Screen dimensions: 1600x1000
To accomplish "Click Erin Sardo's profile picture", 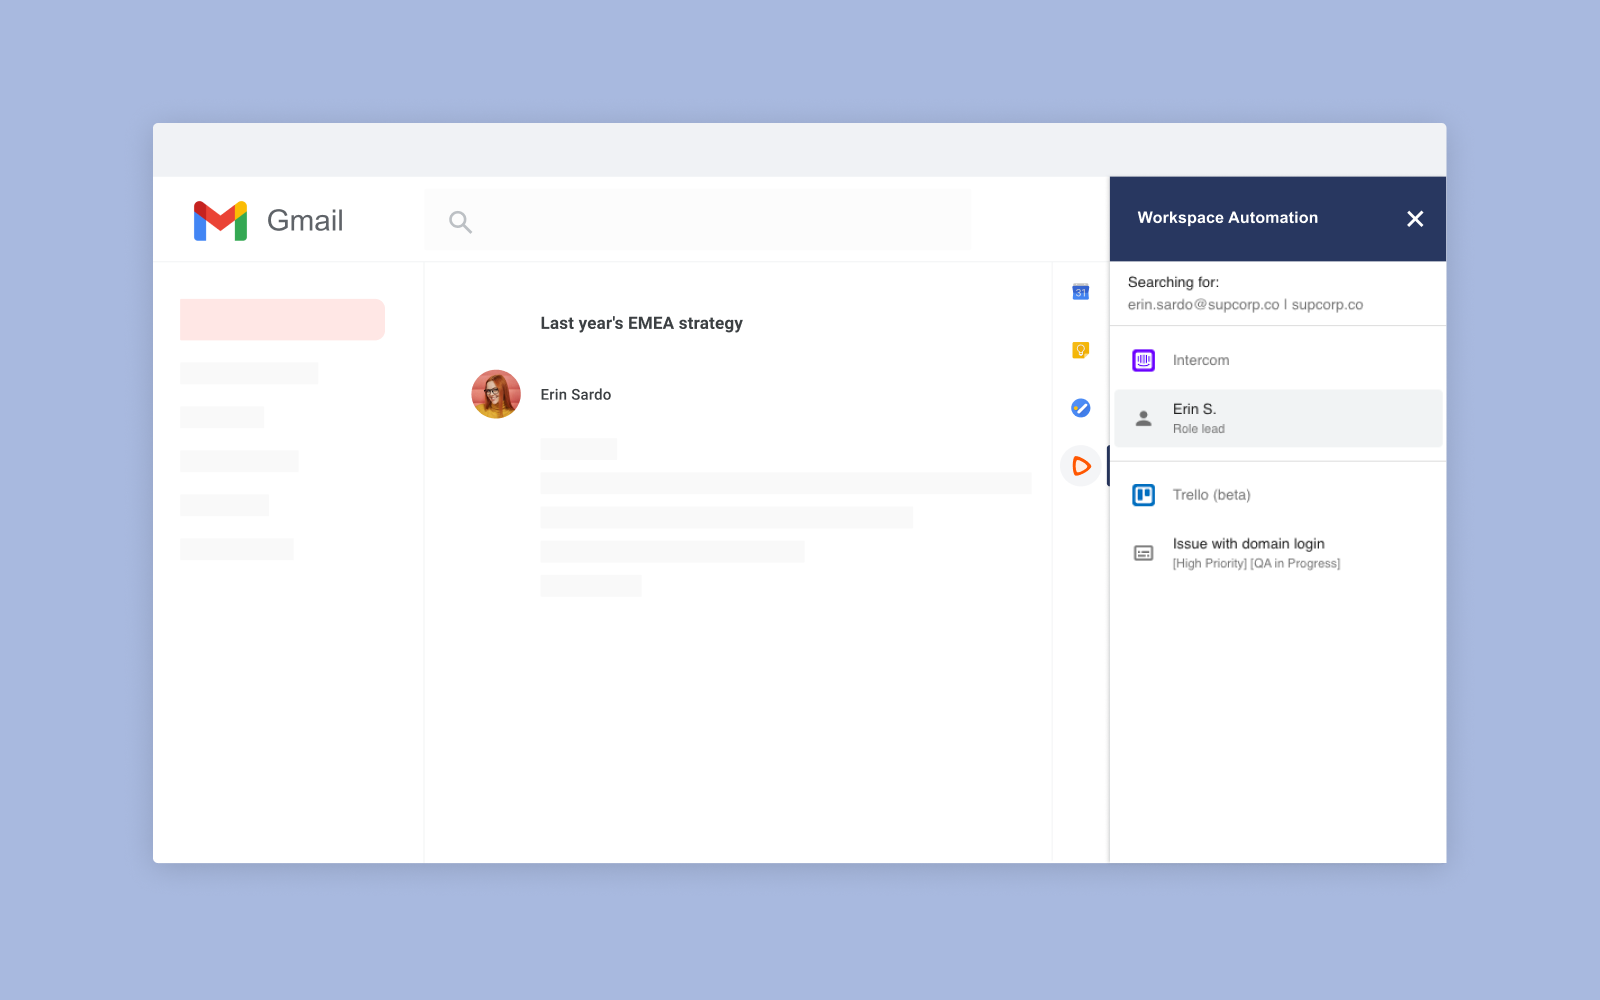I will (x=496, y=394).
